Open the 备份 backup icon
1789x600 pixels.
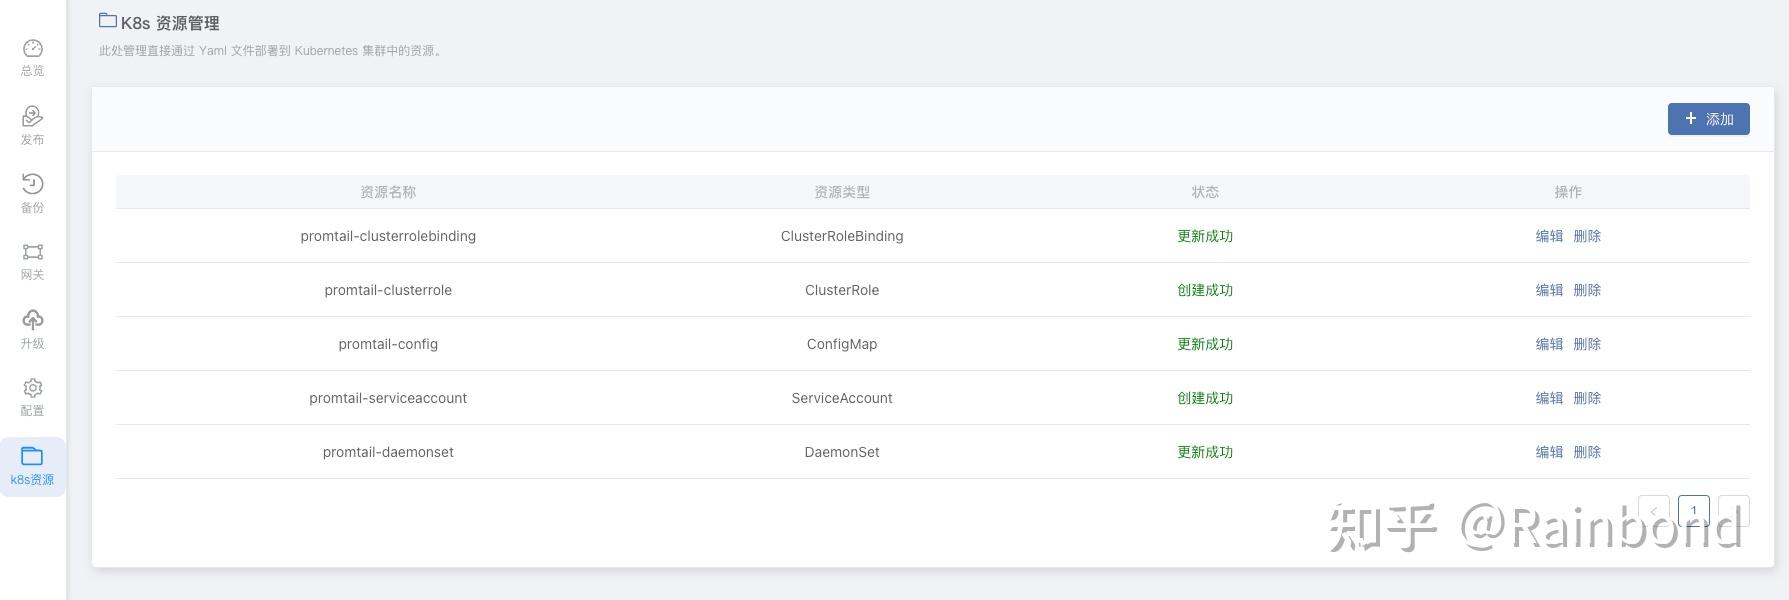[x=33, y=184]
